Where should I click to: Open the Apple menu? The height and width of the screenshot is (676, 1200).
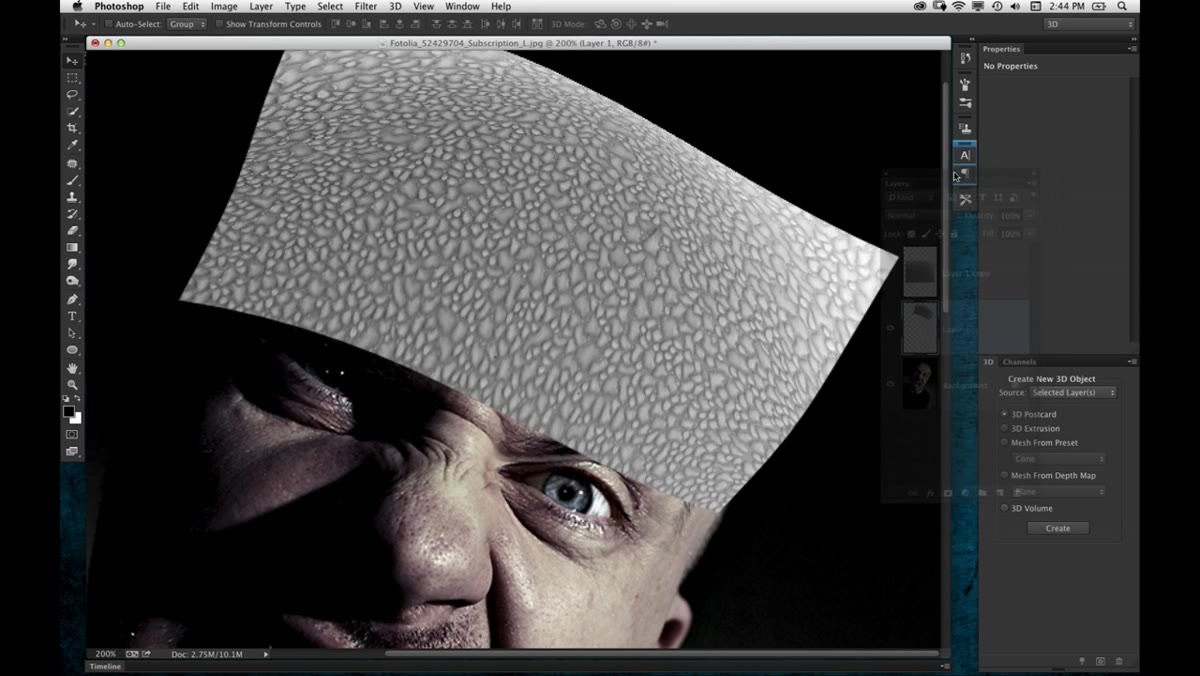77,6
